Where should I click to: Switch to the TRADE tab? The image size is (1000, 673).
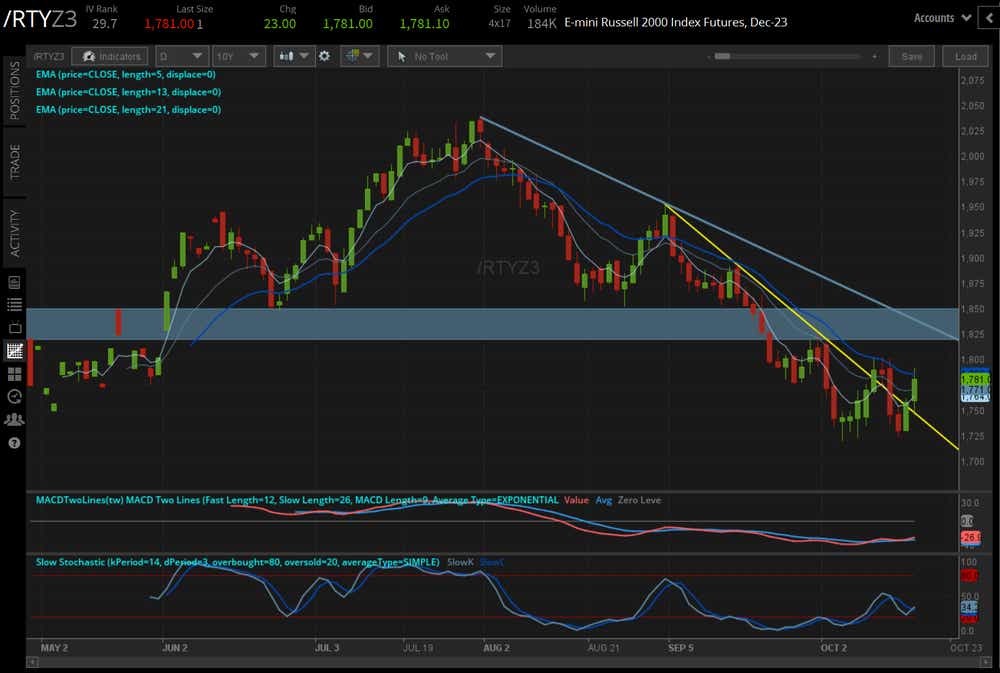(x=13, y=160)
